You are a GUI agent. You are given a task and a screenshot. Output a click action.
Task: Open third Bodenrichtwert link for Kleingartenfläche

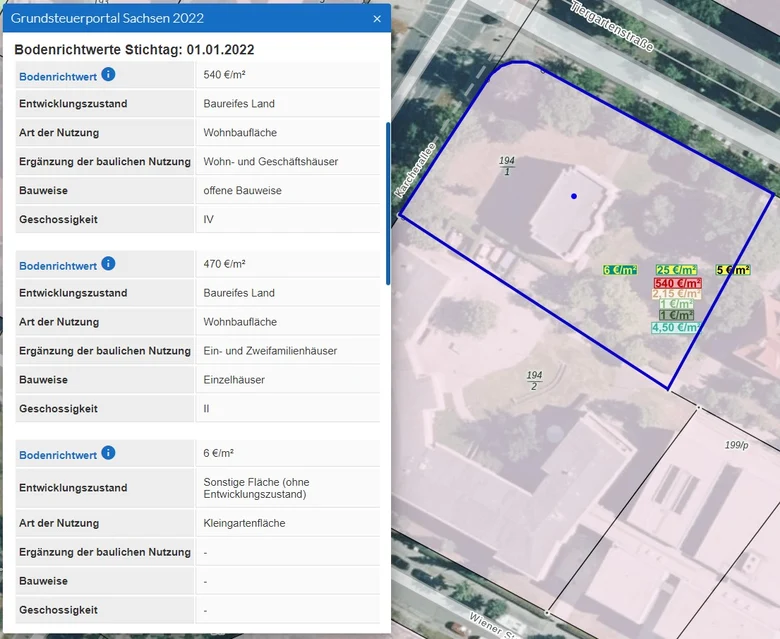[58, 455]
